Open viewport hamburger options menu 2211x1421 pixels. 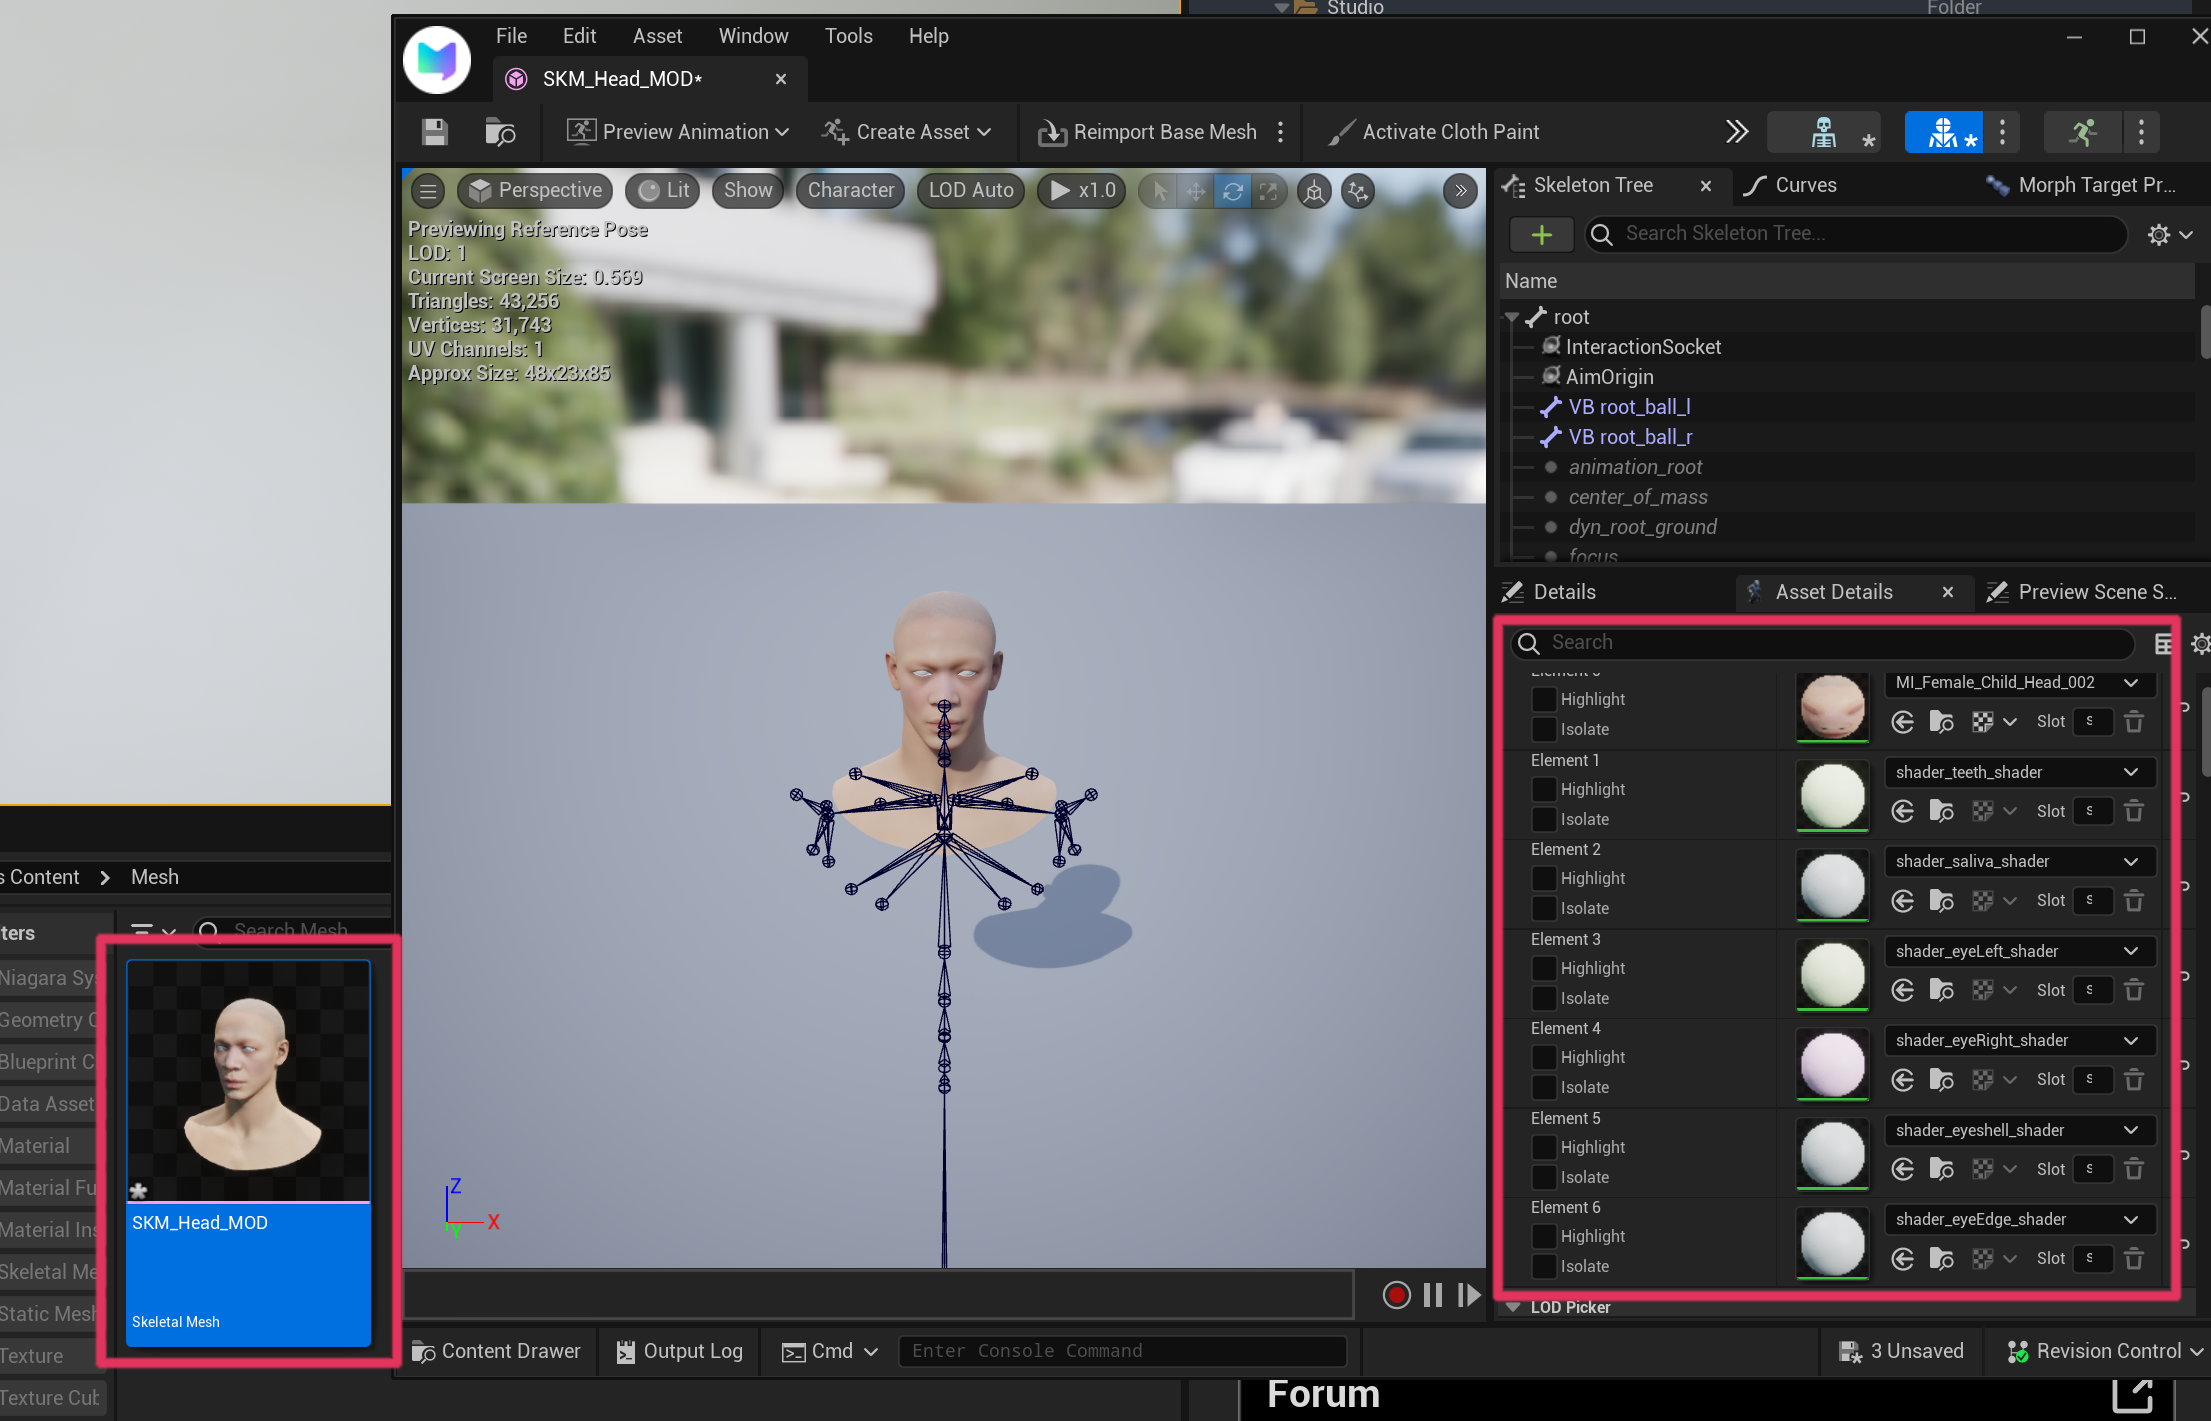tap(428, 191)
